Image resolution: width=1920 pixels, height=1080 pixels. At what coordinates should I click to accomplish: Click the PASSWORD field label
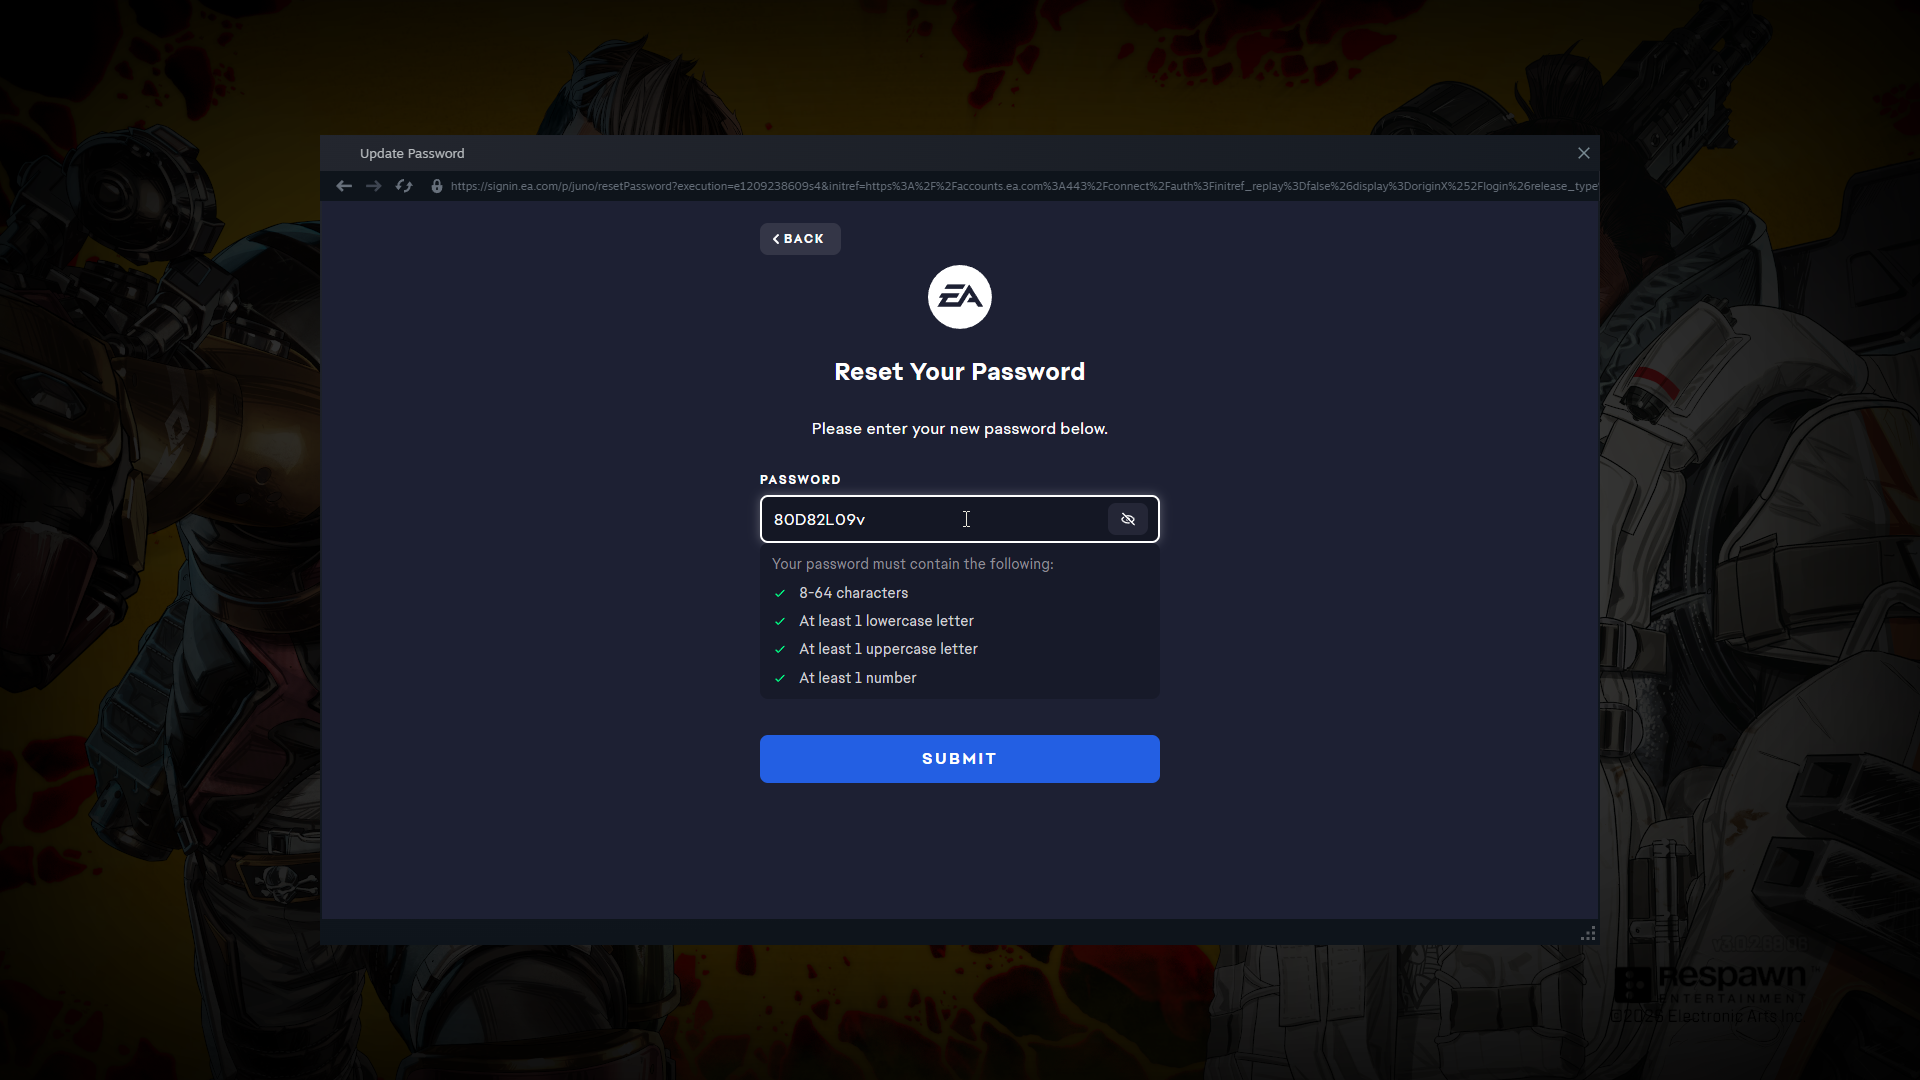(x=800, y=480)
